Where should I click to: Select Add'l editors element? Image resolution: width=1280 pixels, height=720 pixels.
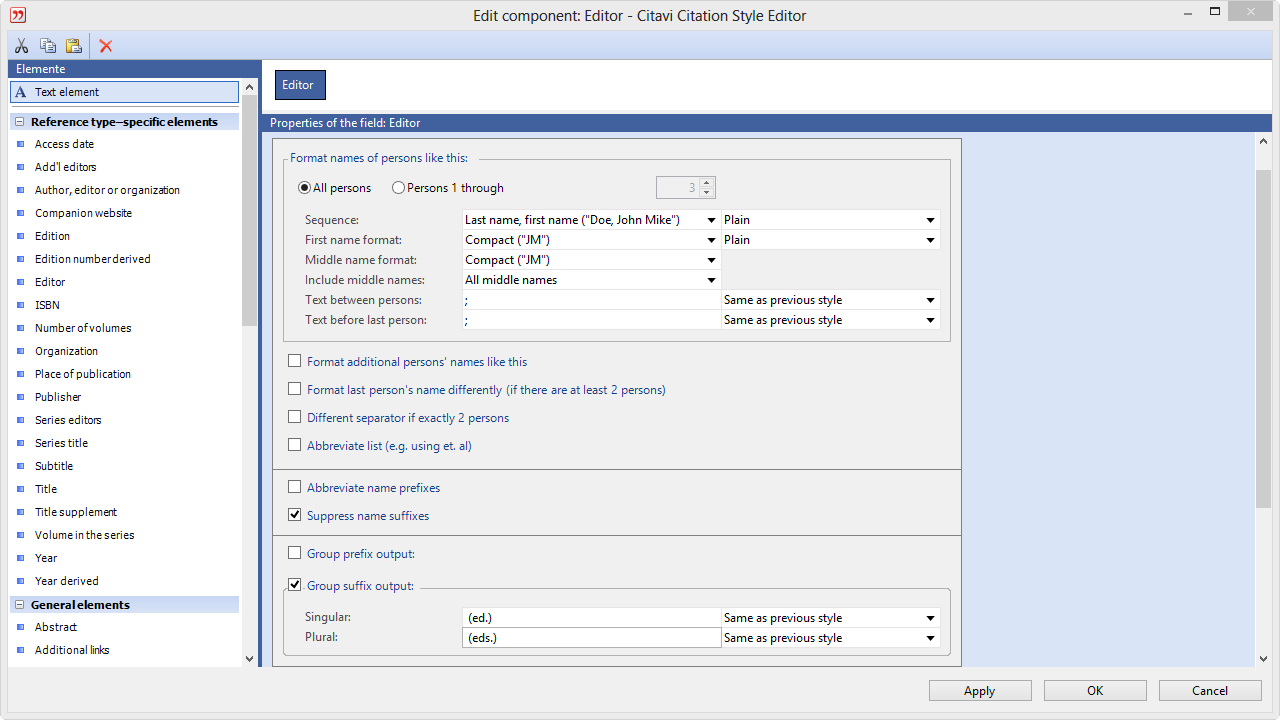65,167
